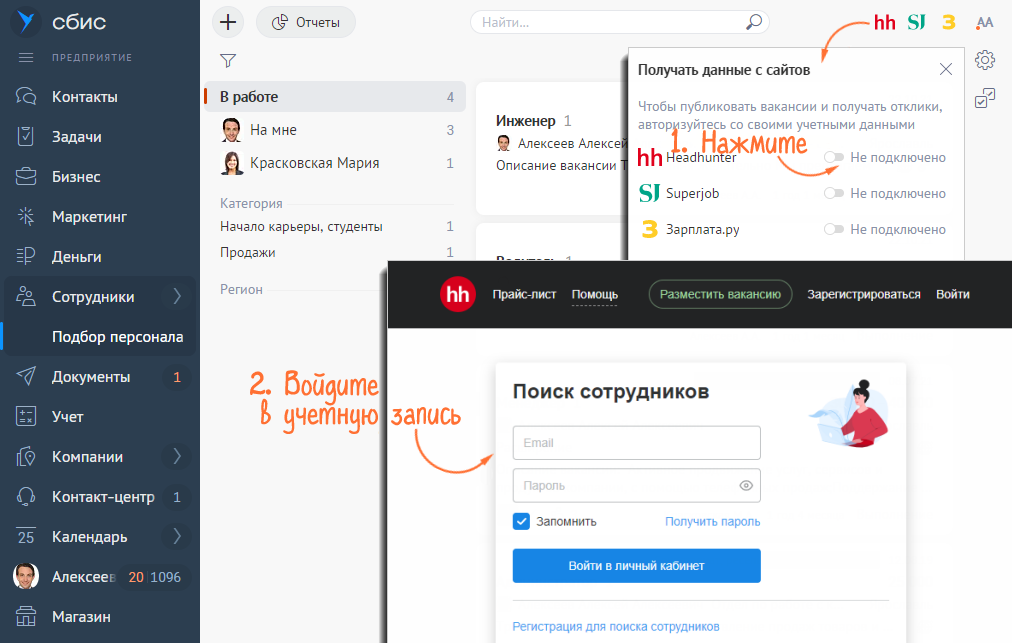This screenshot has width=1012, height=643.
Task: Expand the Сотрудники sidebar section
Action: 177,296
